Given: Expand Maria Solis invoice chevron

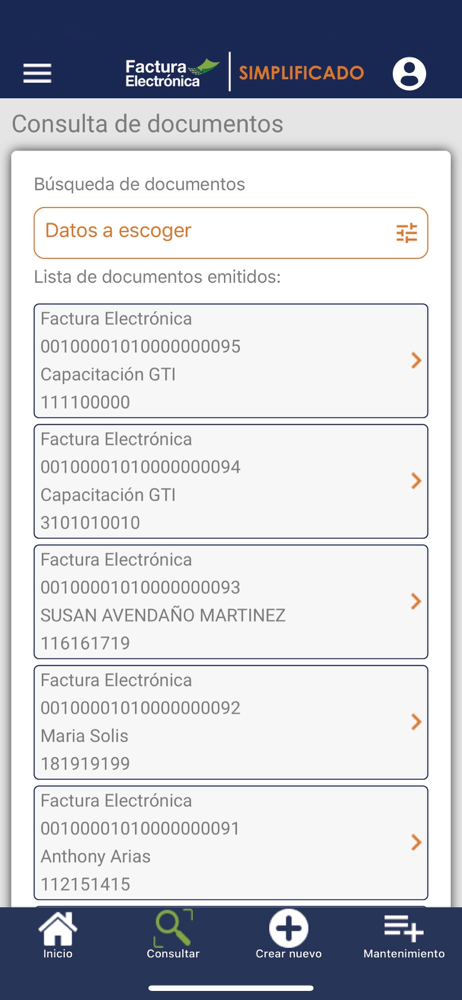Looking at the screenshot, I should 416,722.
